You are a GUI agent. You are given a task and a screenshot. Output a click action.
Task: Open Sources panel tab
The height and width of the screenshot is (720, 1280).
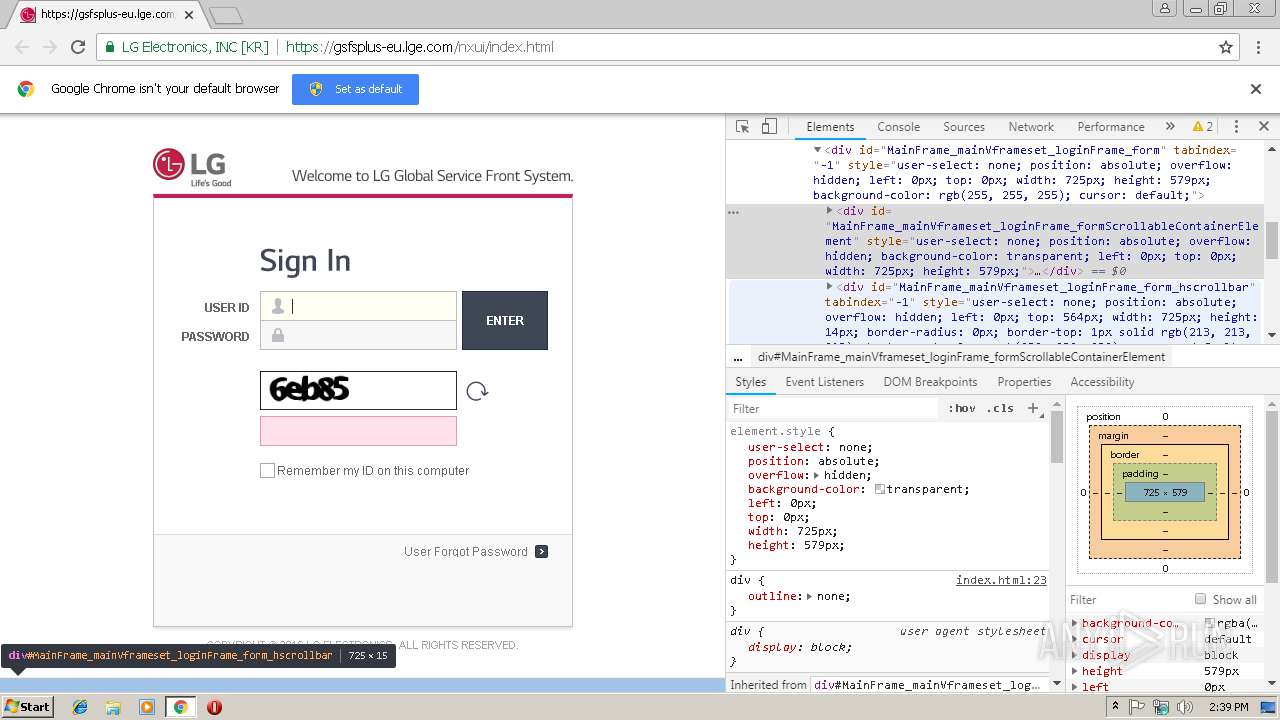pos(964,127)
